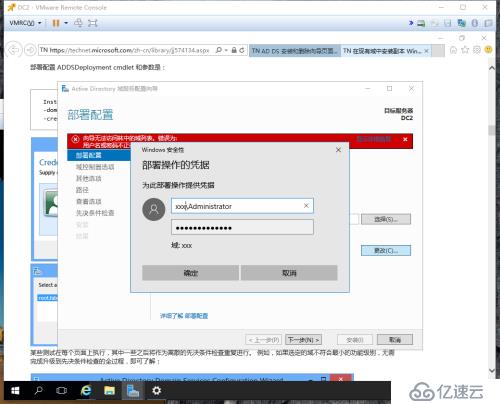Dismiss the red error banner with its X
Screen dimensions: 500x404
click(405, 139)
